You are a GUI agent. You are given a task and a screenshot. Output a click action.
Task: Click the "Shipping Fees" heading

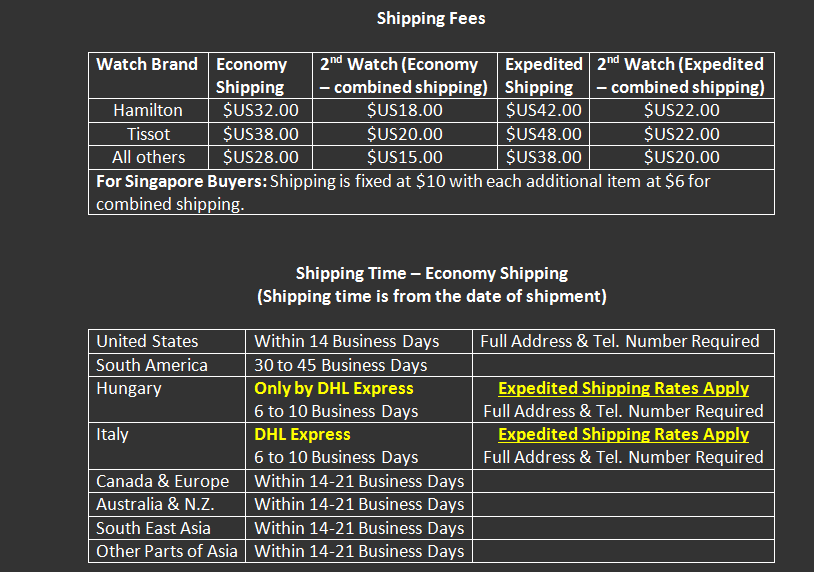coord(431,19)
